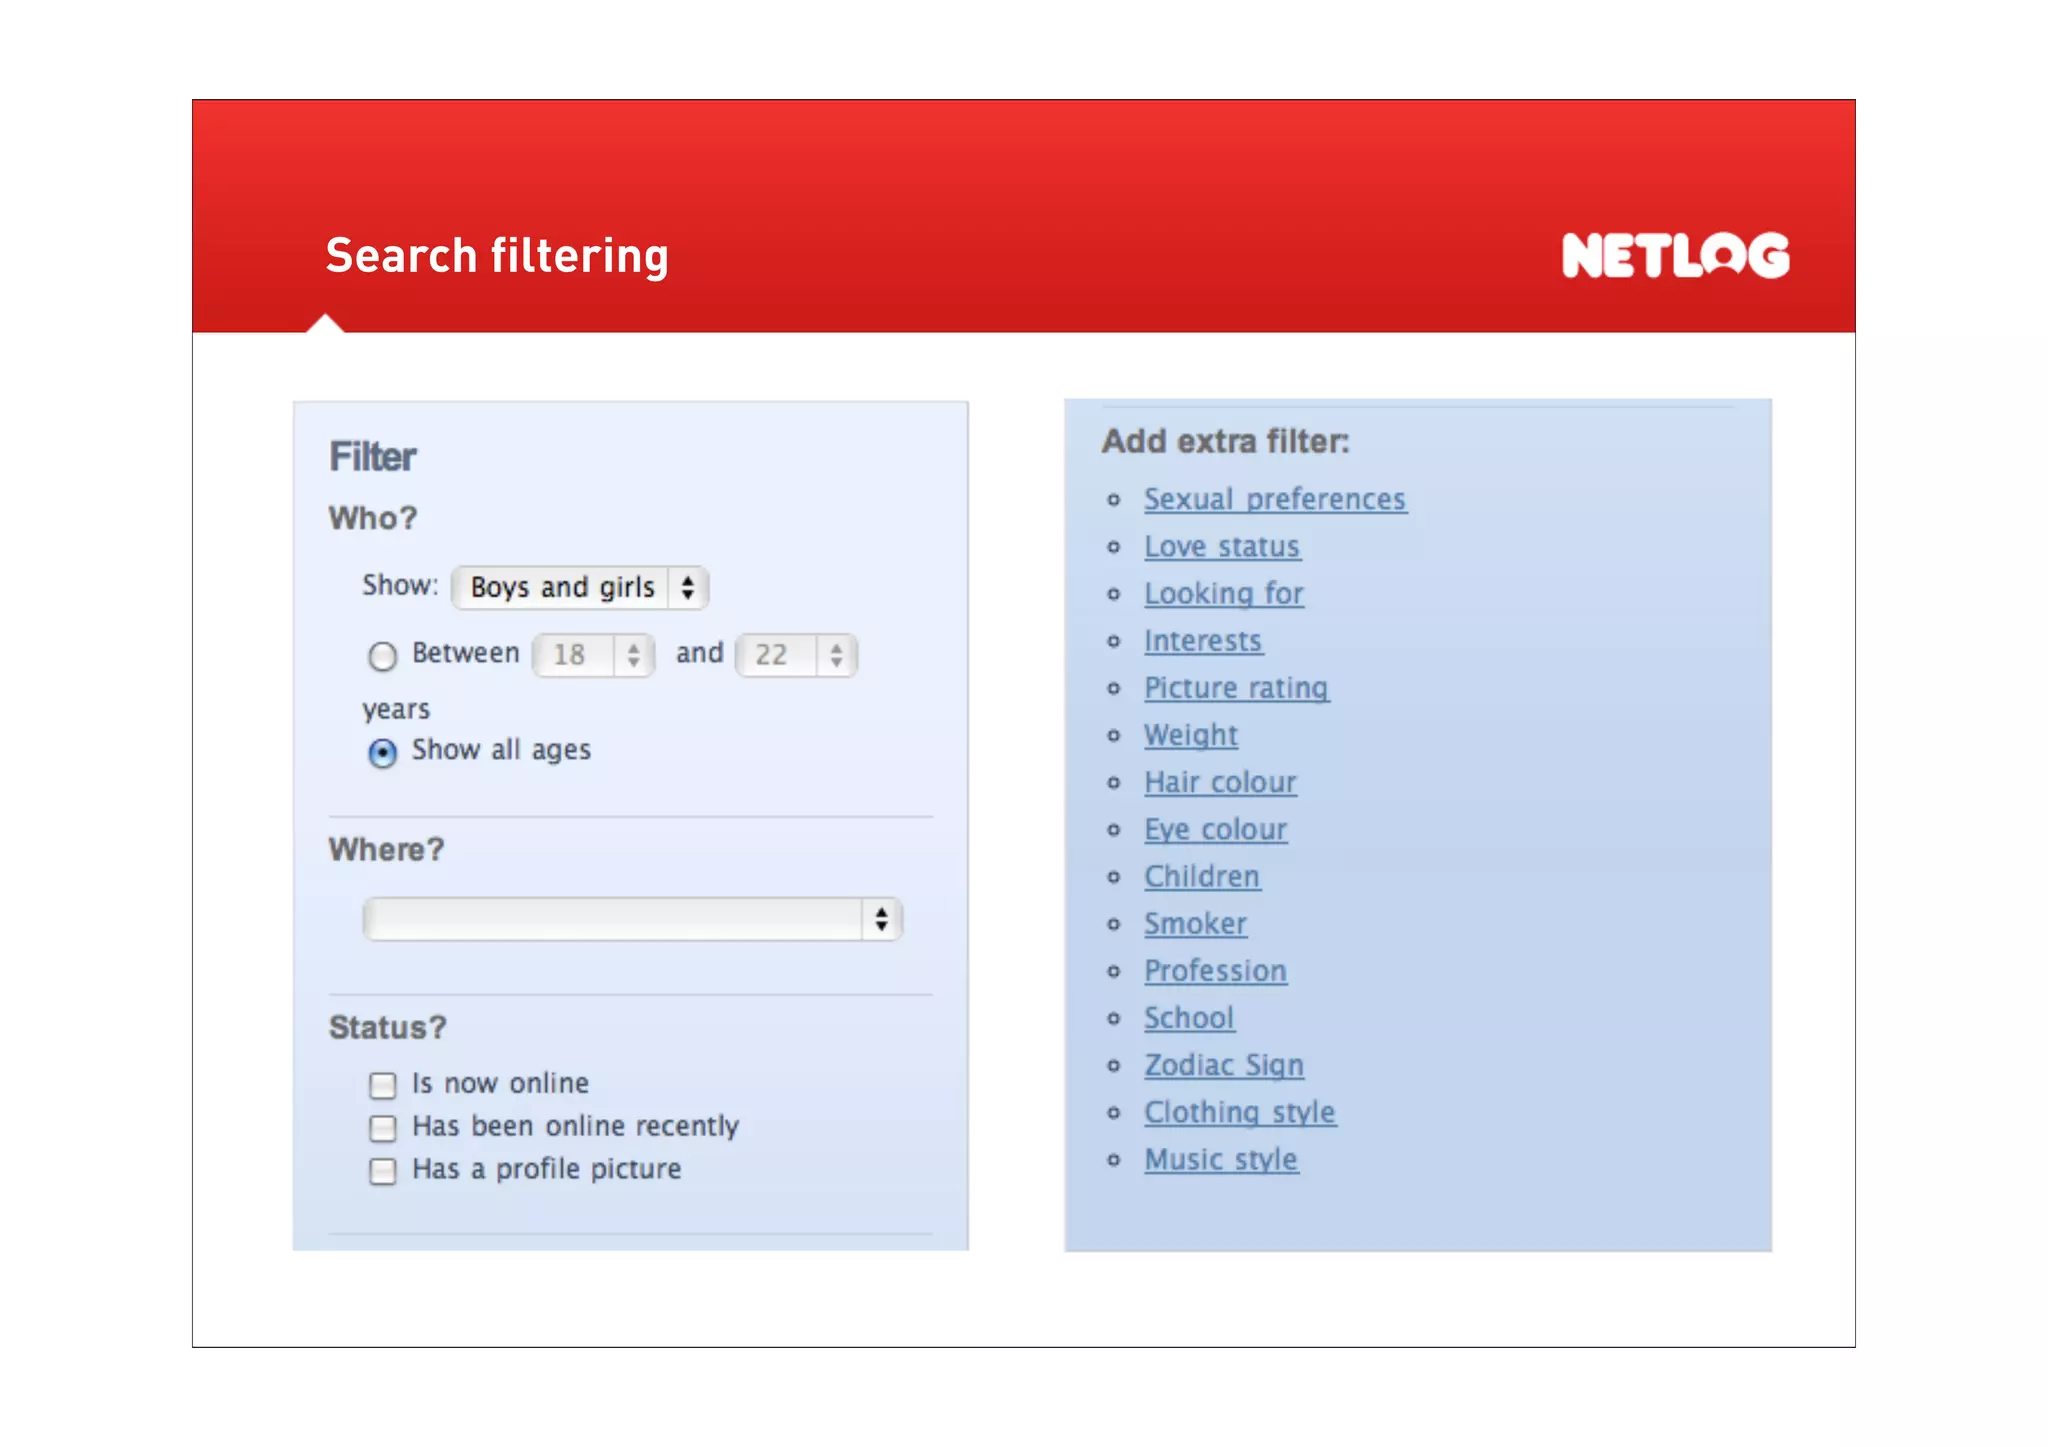Open the Where location dropdown
2048x1447 pixels.
(633, 919)
